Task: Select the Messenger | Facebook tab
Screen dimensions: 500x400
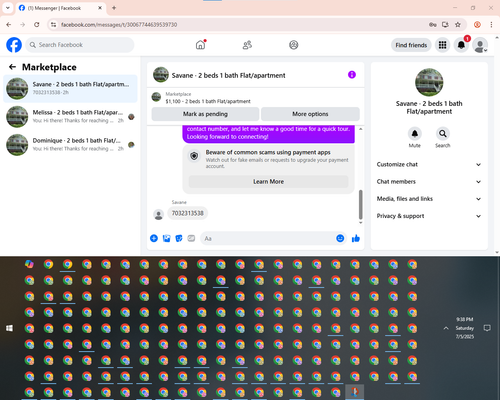Action: tap(61, 8)
